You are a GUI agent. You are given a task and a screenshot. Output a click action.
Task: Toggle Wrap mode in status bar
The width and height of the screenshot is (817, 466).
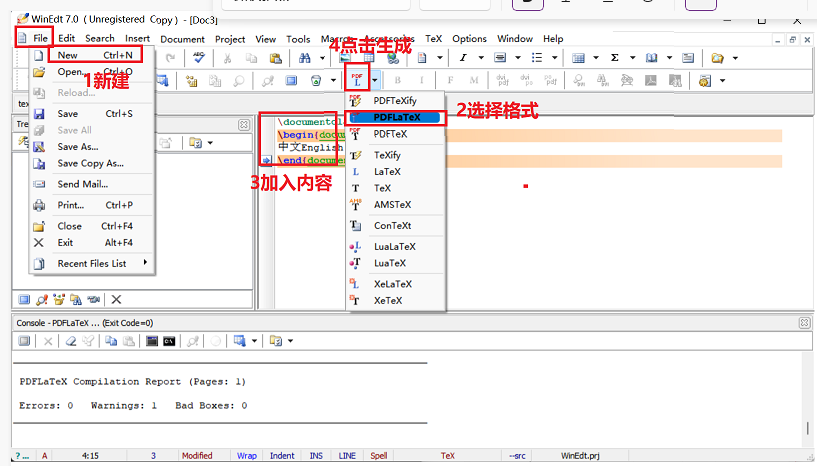pos(246,456)
